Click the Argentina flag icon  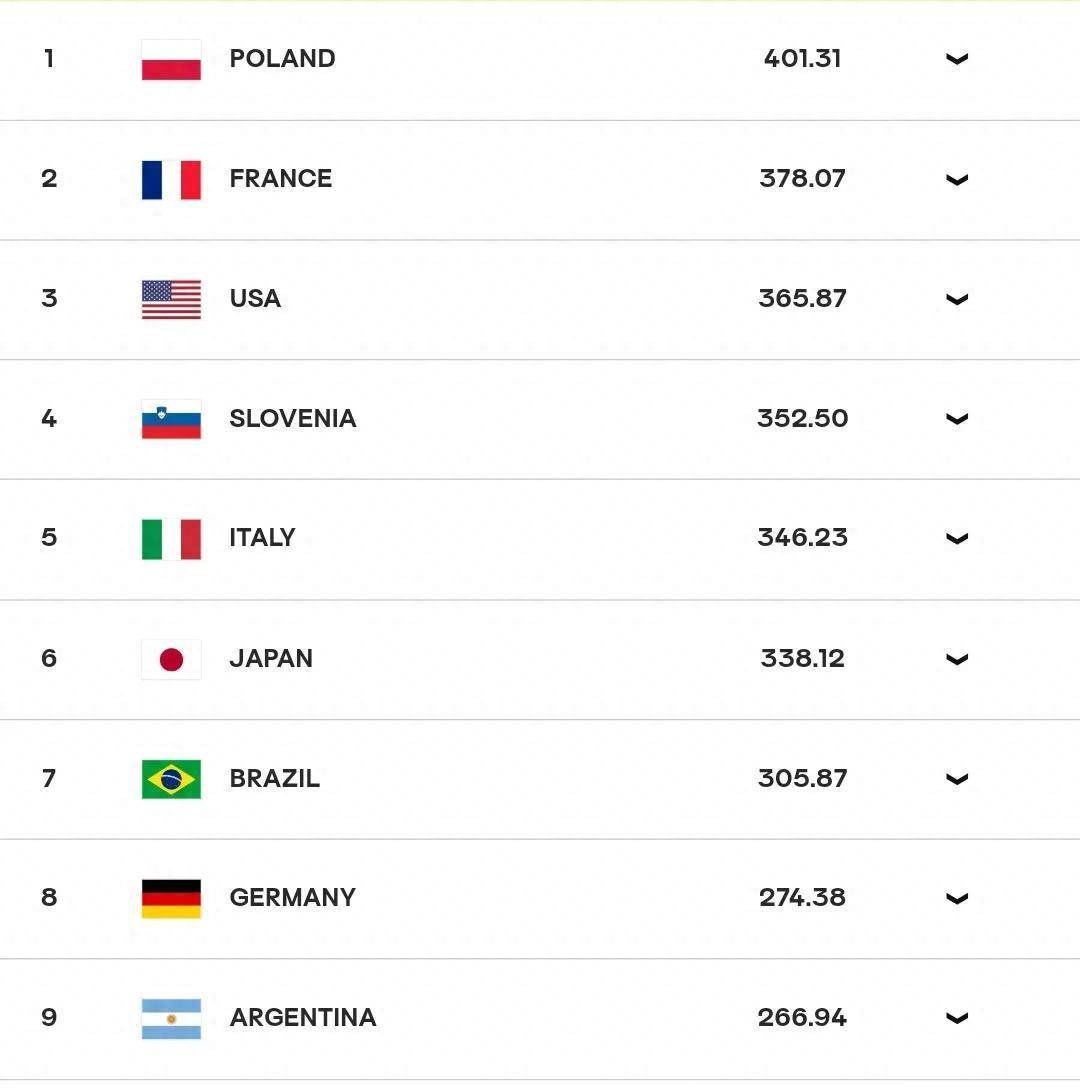point(171,1018)
